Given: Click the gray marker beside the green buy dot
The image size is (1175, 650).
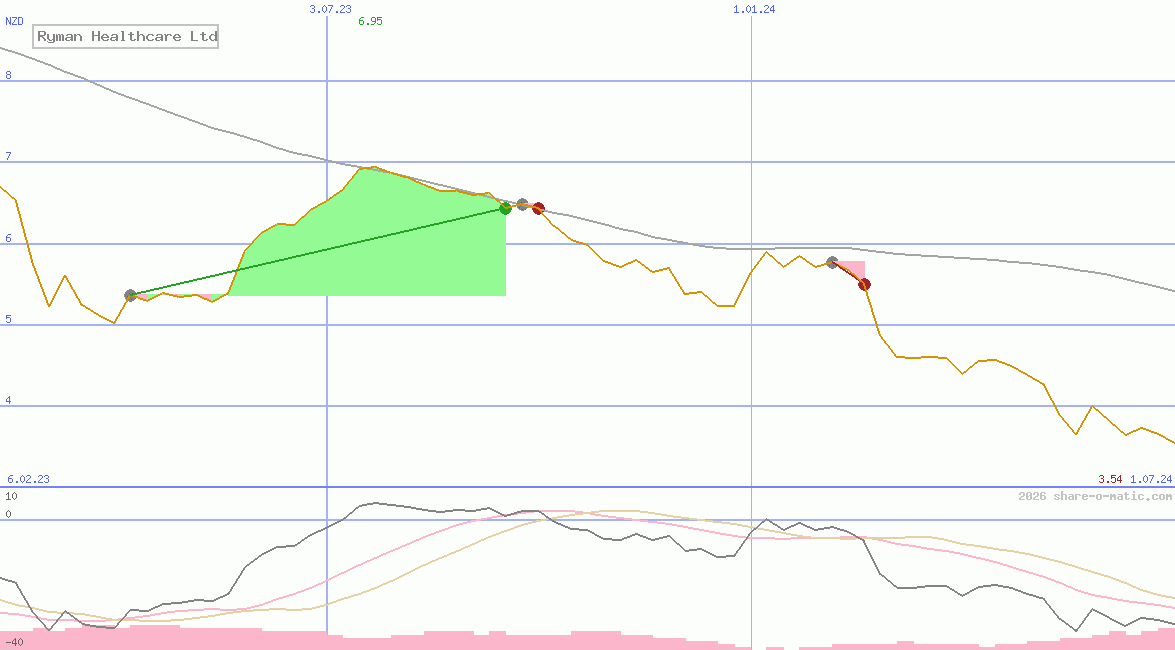Looking at the screenshot, I should pos(522,202).
